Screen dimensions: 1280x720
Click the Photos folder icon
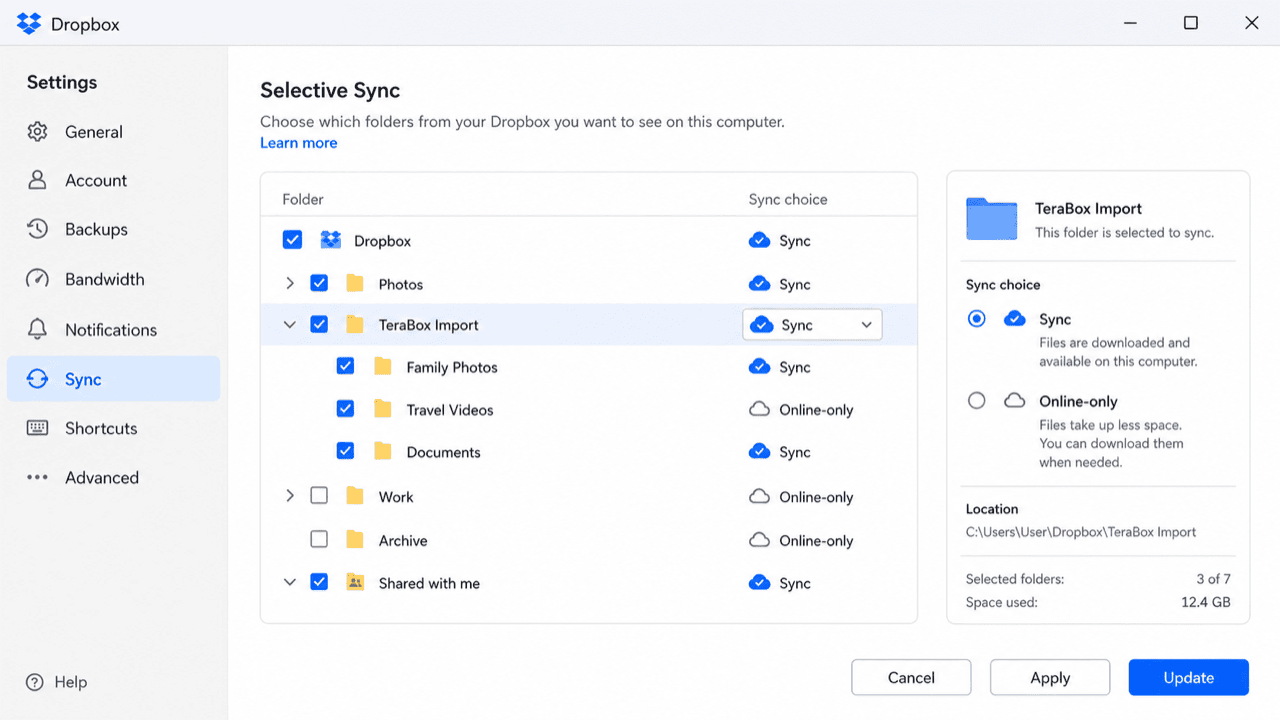click(x=354, y=284)
